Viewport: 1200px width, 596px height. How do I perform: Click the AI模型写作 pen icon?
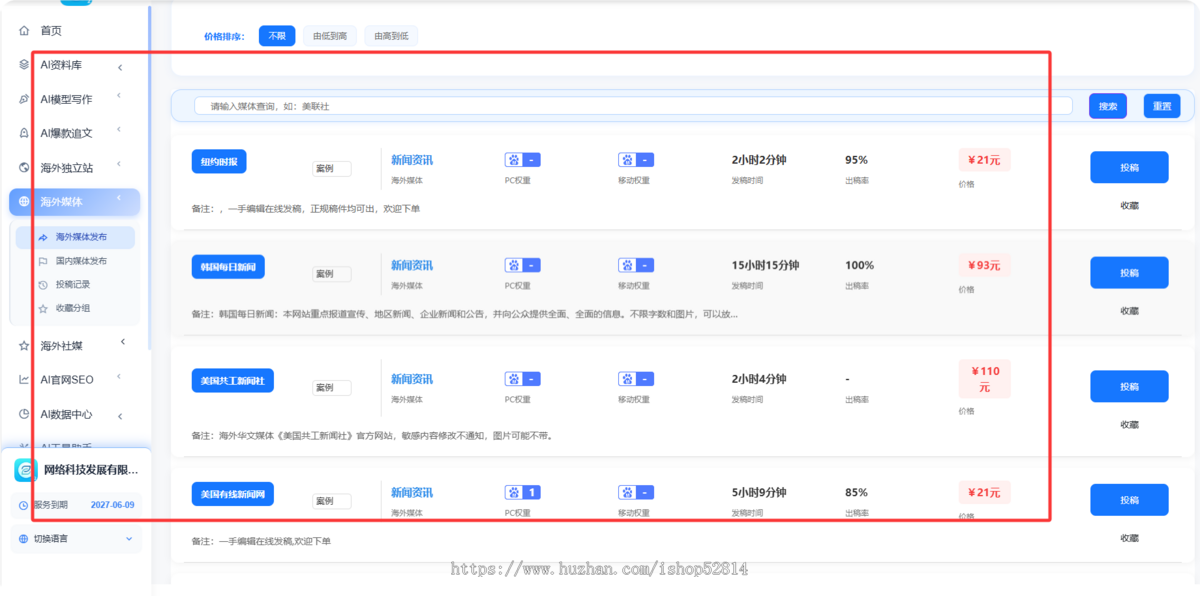tap(24, 99)
